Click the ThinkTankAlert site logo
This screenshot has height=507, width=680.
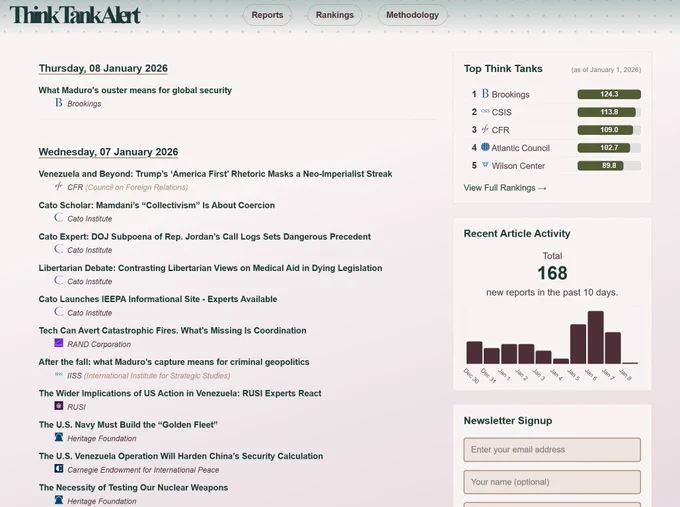pos(75,15)
